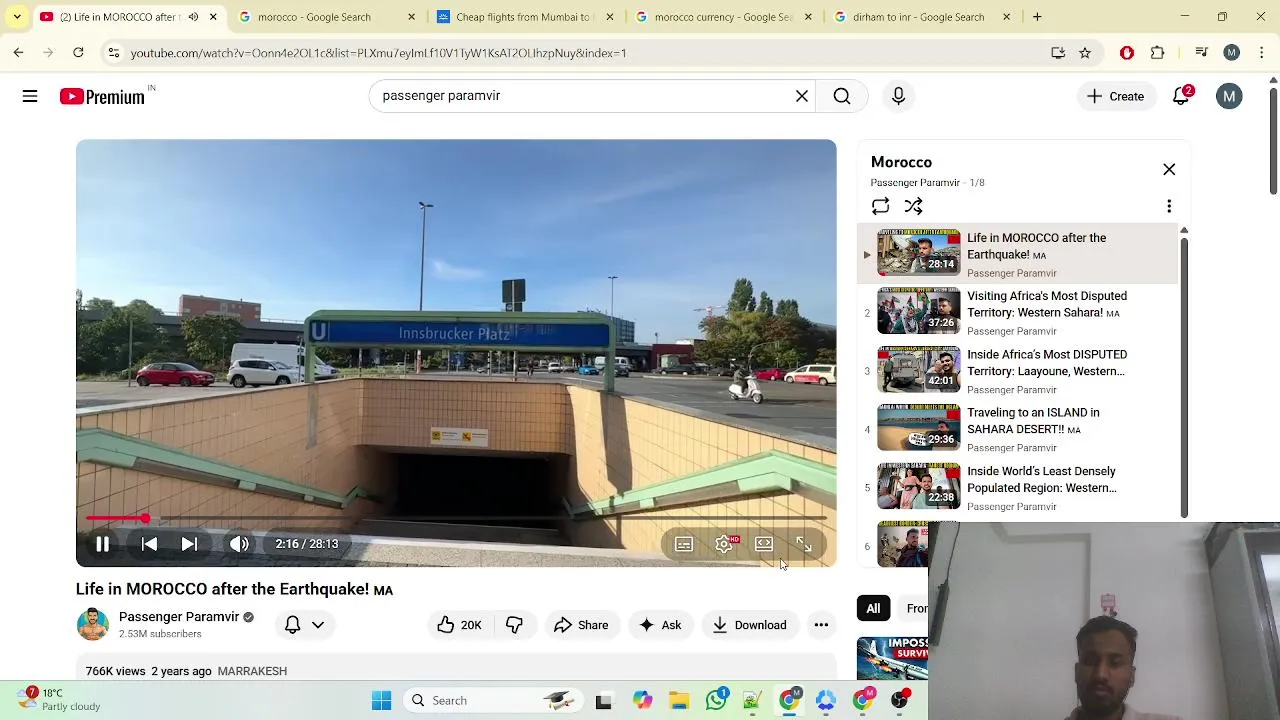
Task: Open Copilot from the taskbar
Action: (642, 701)
